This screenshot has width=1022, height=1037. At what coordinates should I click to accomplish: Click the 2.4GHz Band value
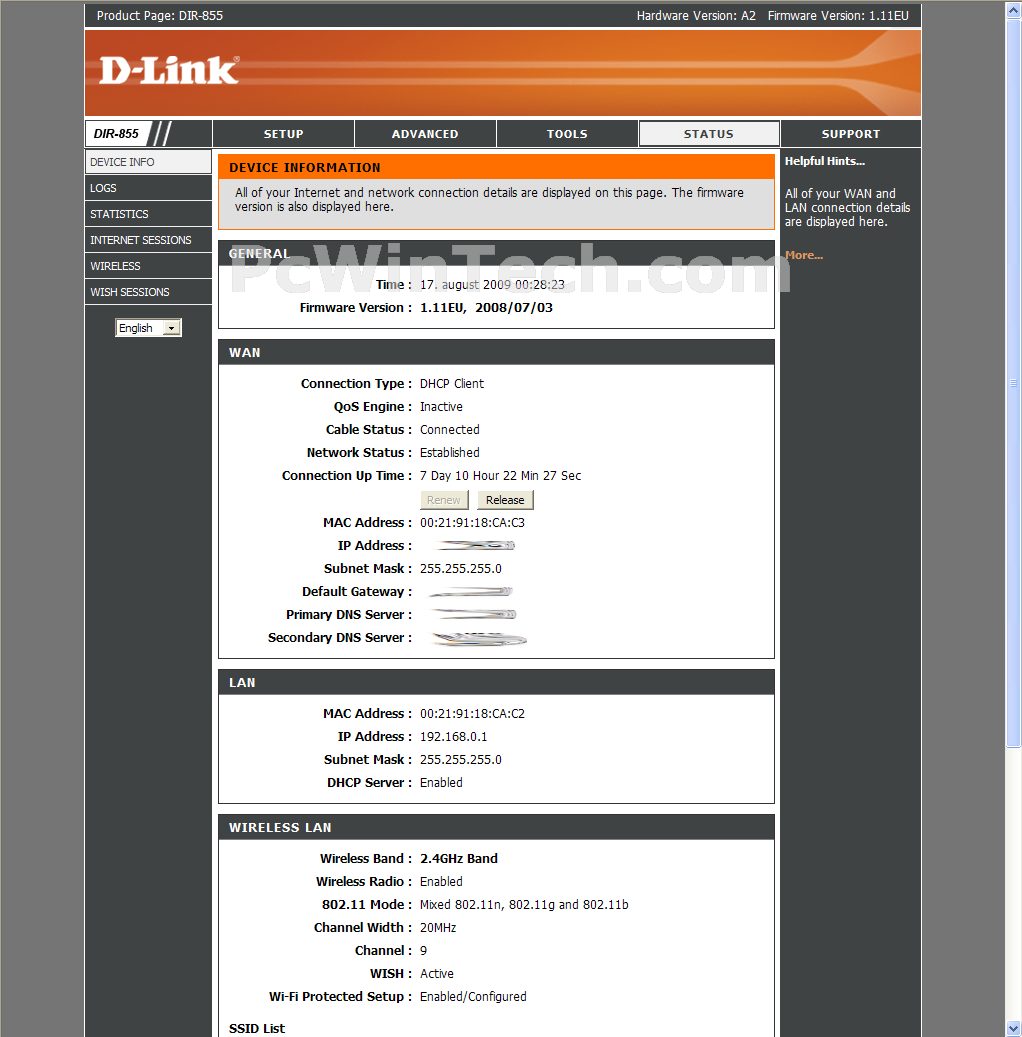tap(458, 858)
